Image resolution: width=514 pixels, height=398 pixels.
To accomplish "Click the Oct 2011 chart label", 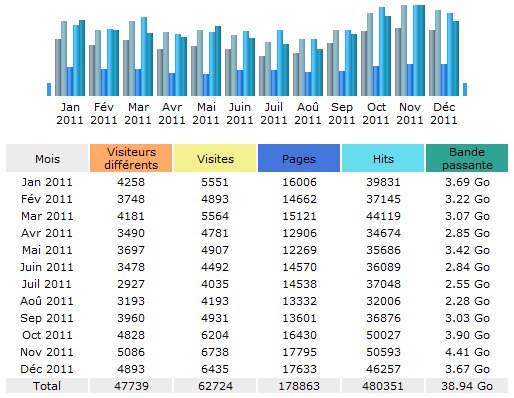I will click(376, 113).
